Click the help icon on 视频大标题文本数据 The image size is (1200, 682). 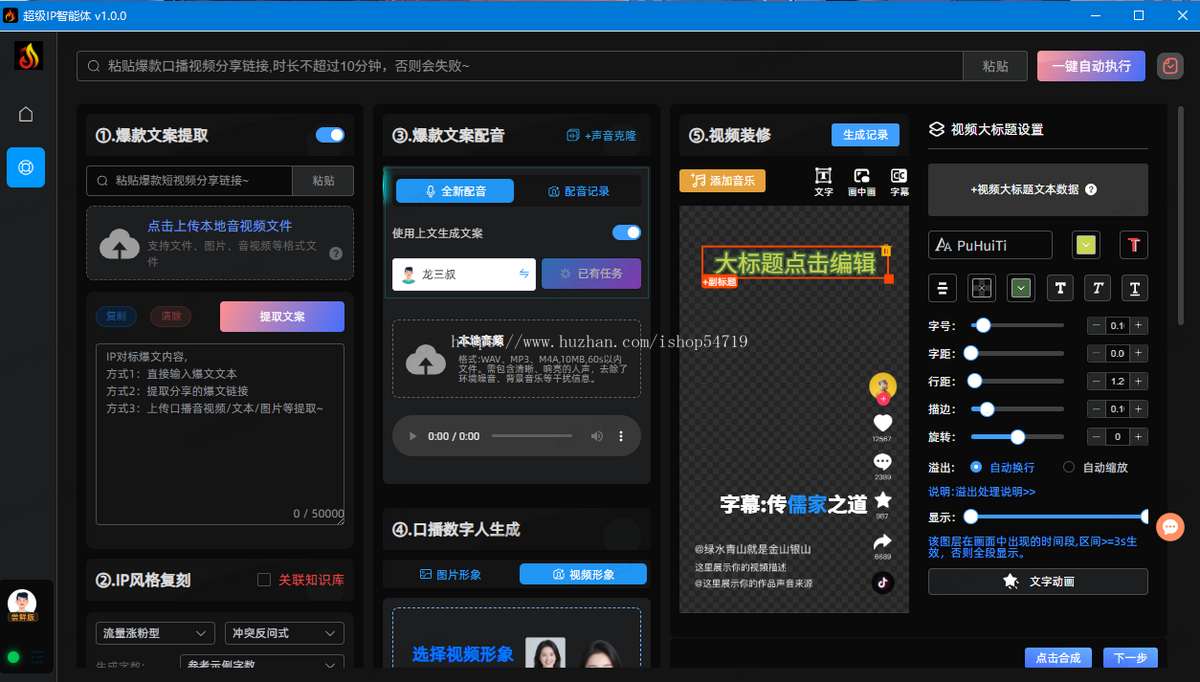[x=1091, y=189]
